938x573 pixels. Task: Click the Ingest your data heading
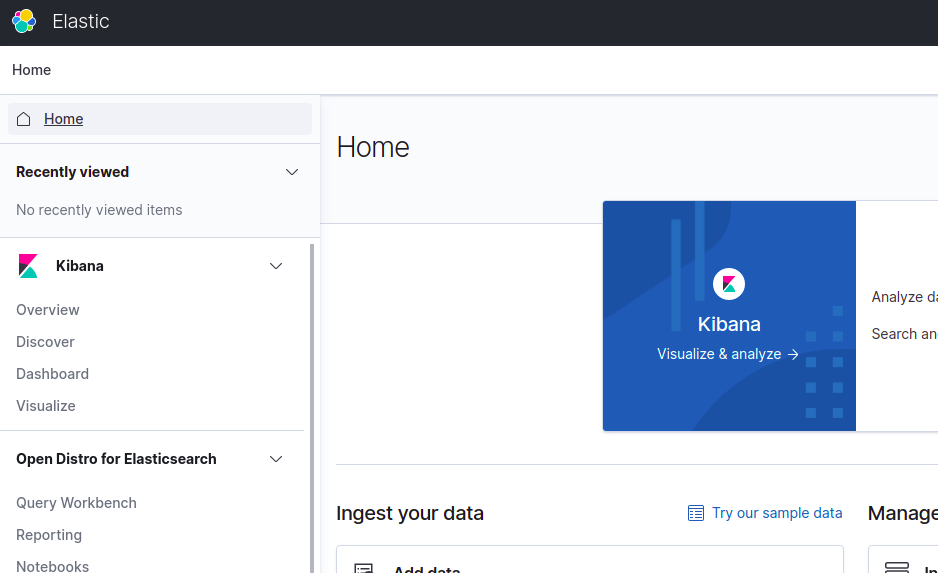410,513
